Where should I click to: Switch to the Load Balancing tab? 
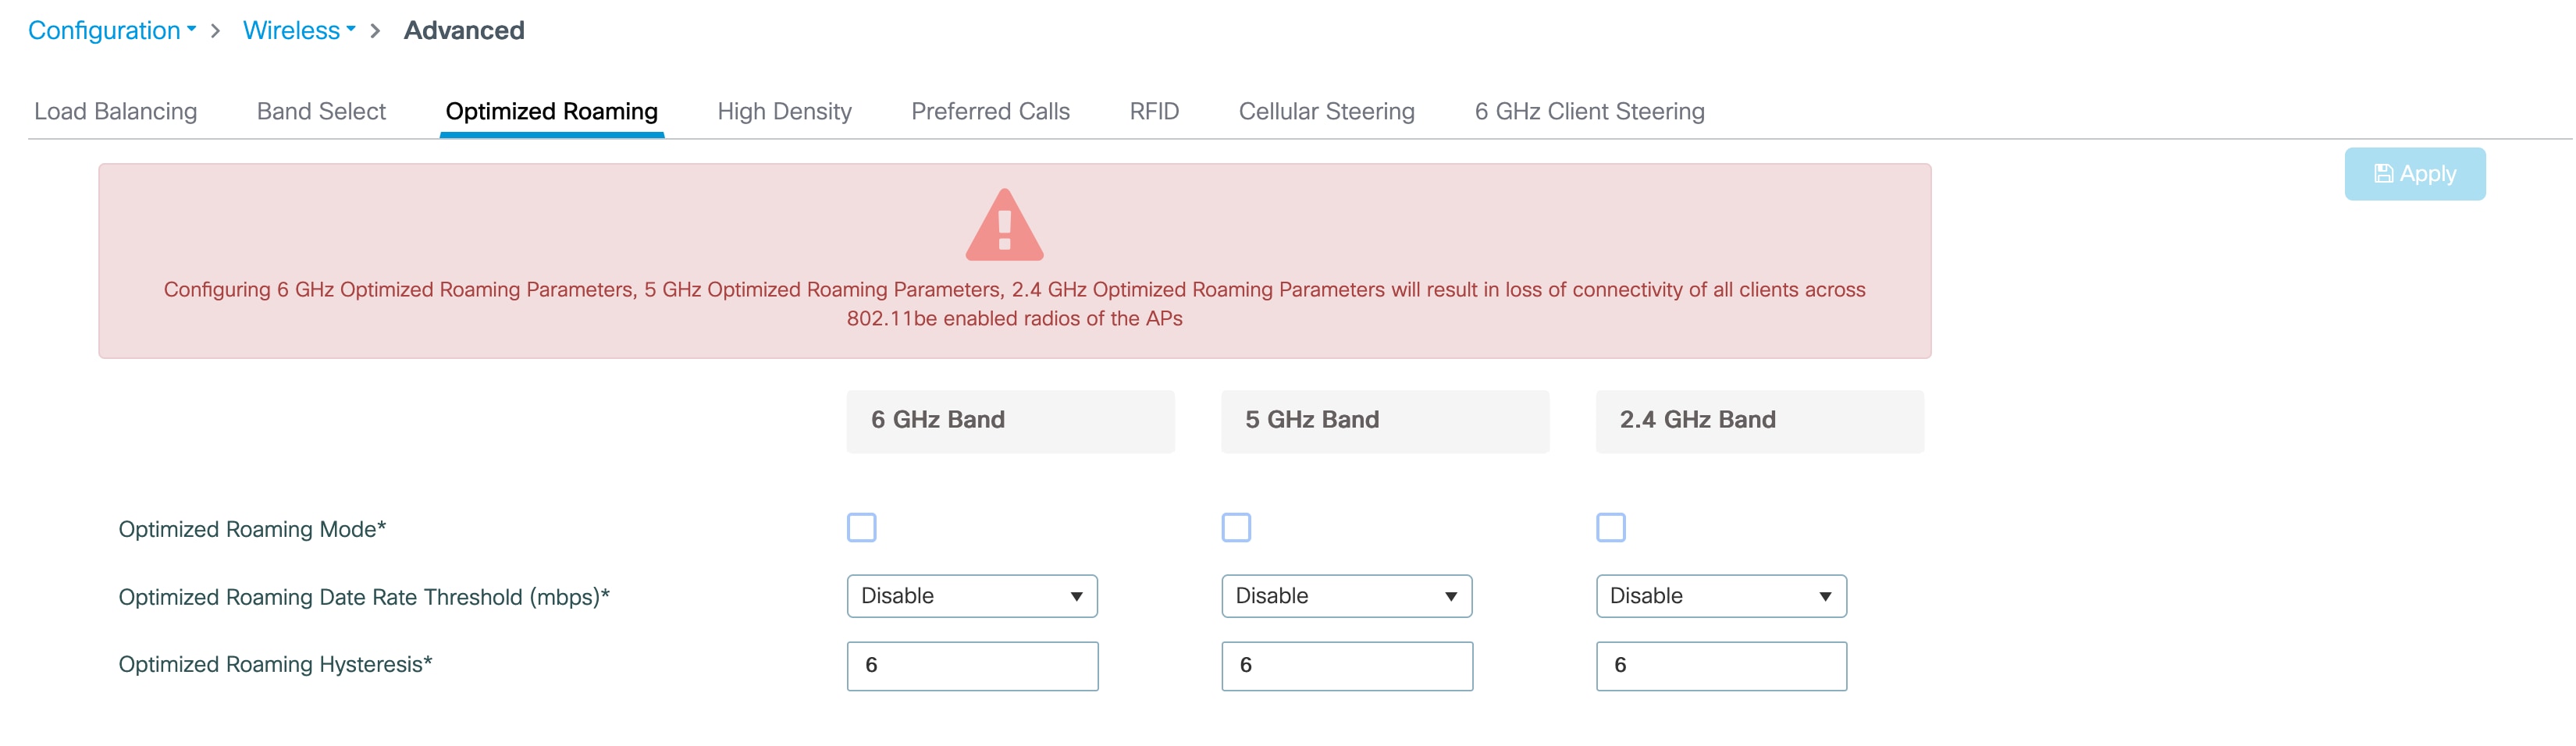click(115, 111)
